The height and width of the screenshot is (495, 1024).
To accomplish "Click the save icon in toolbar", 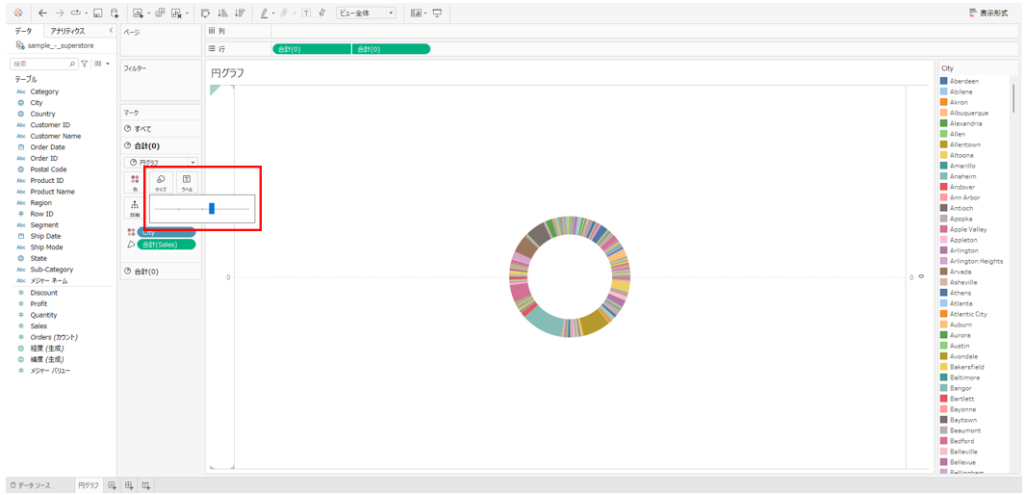I will [x=97, y=13].
